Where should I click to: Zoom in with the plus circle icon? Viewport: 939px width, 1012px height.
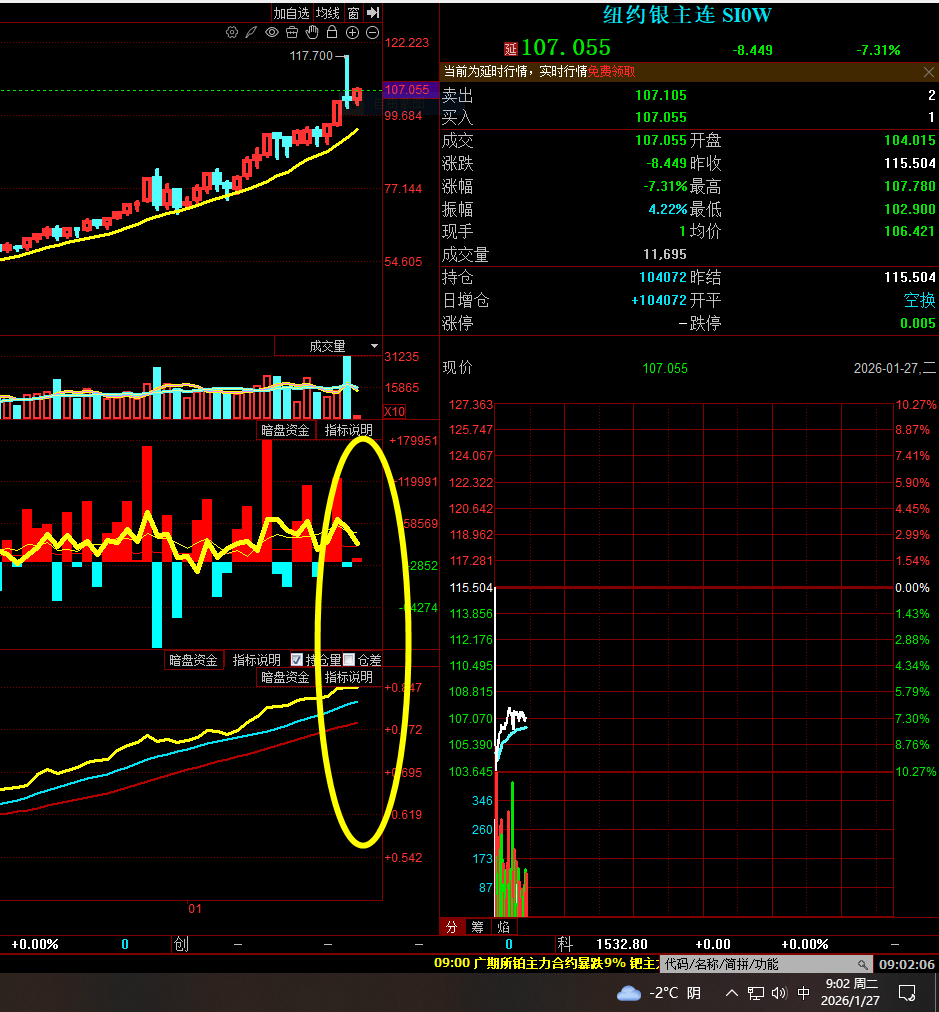pos(352,32)
